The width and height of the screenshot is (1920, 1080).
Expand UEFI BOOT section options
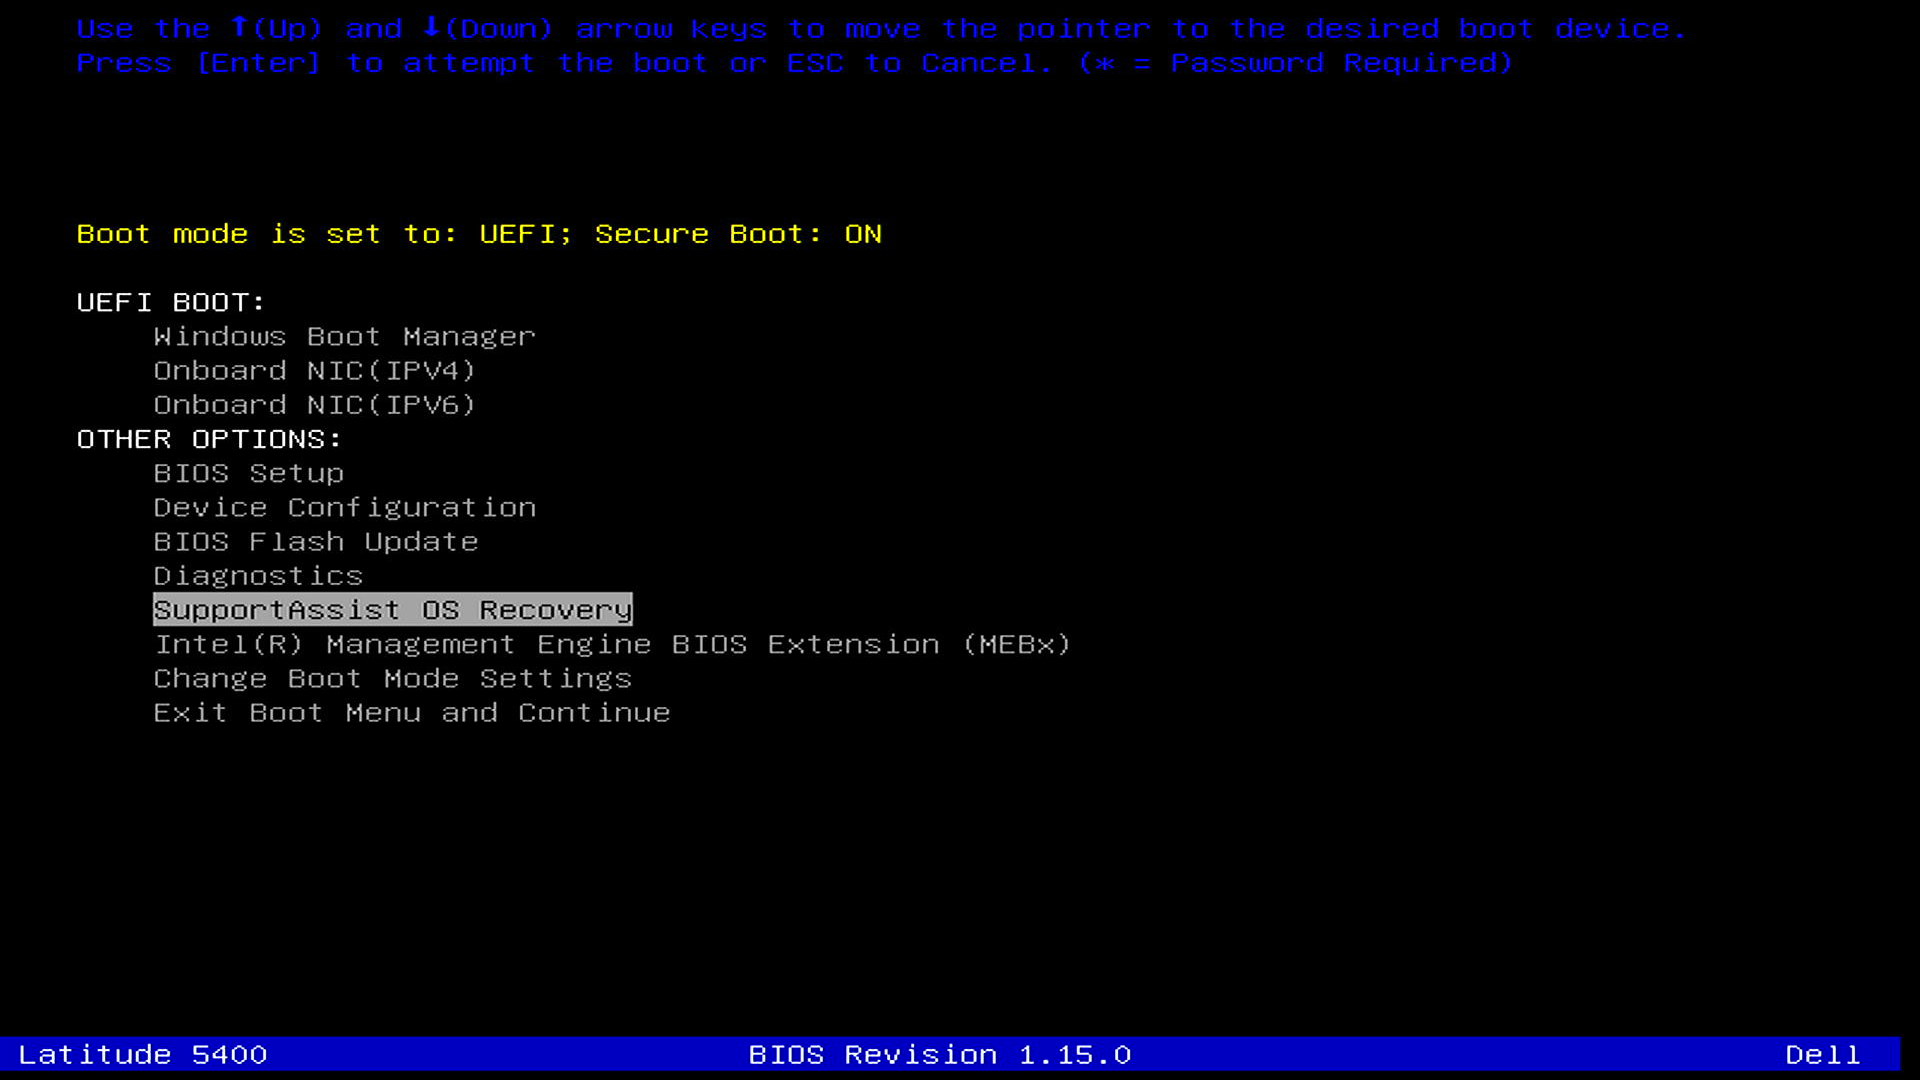pyautogui.click(x=171, y=301)
